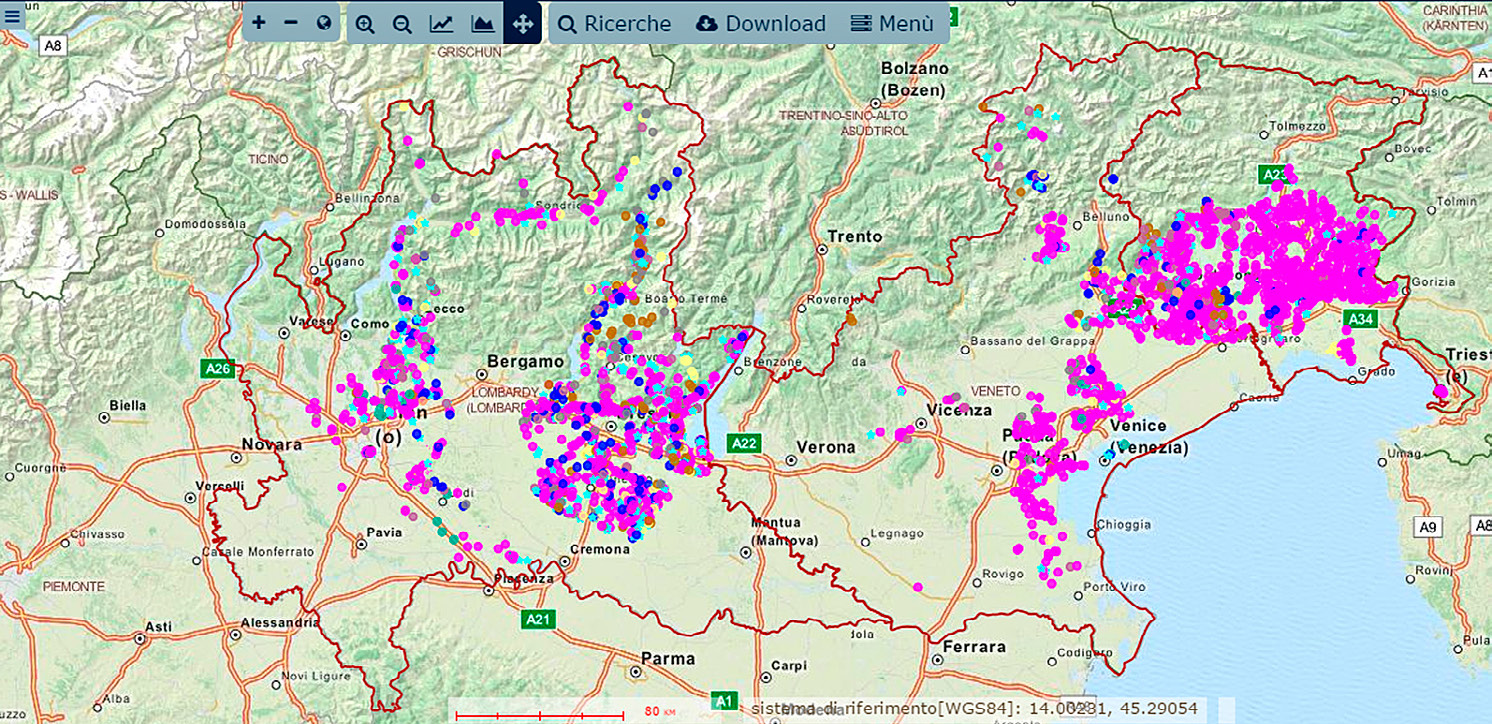Click the Bergamo city label

tap(526, 361)
